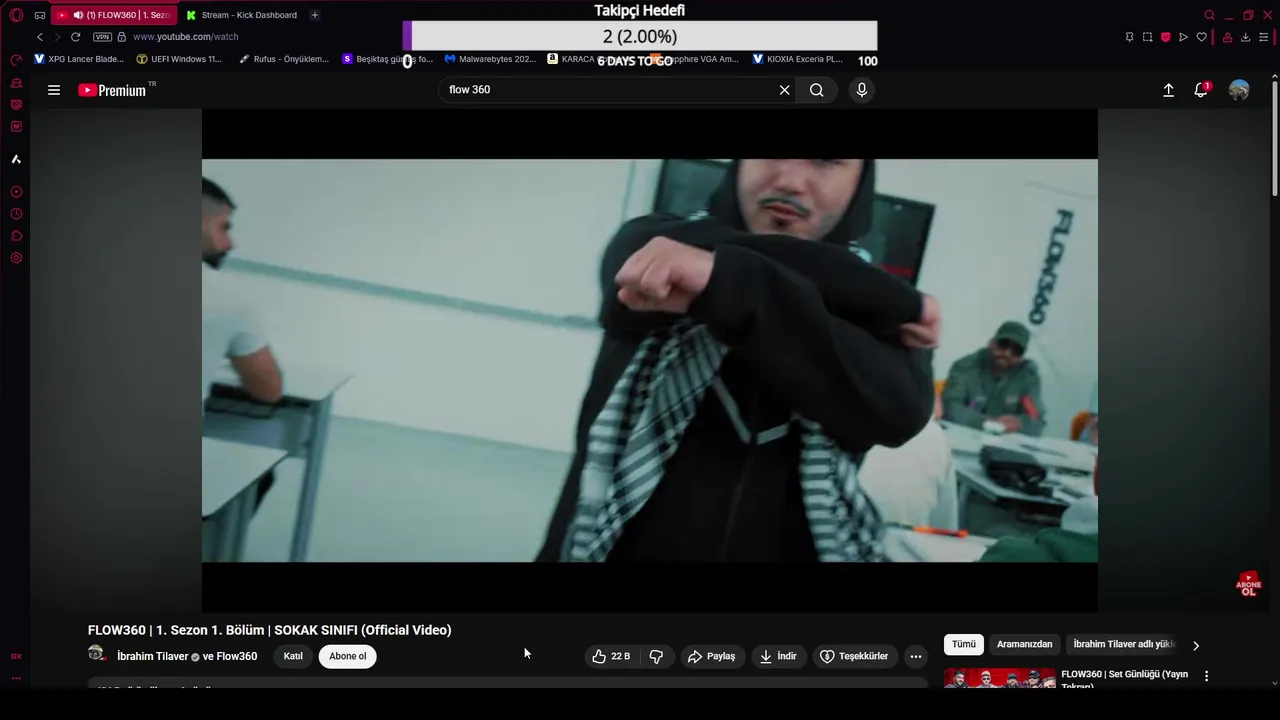This screenshot has width=1280, height=720.
Task: Open YouTube notifications bell
Action: [x=1201, y=90]
